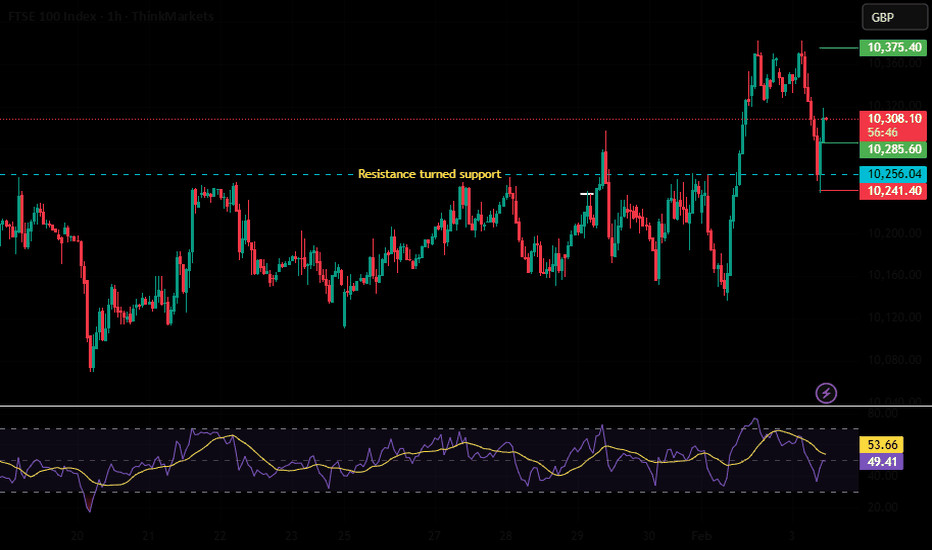Click the 10,080.00 level on price axis
Viewport: 932px width, 550px height.
[888, 359]
